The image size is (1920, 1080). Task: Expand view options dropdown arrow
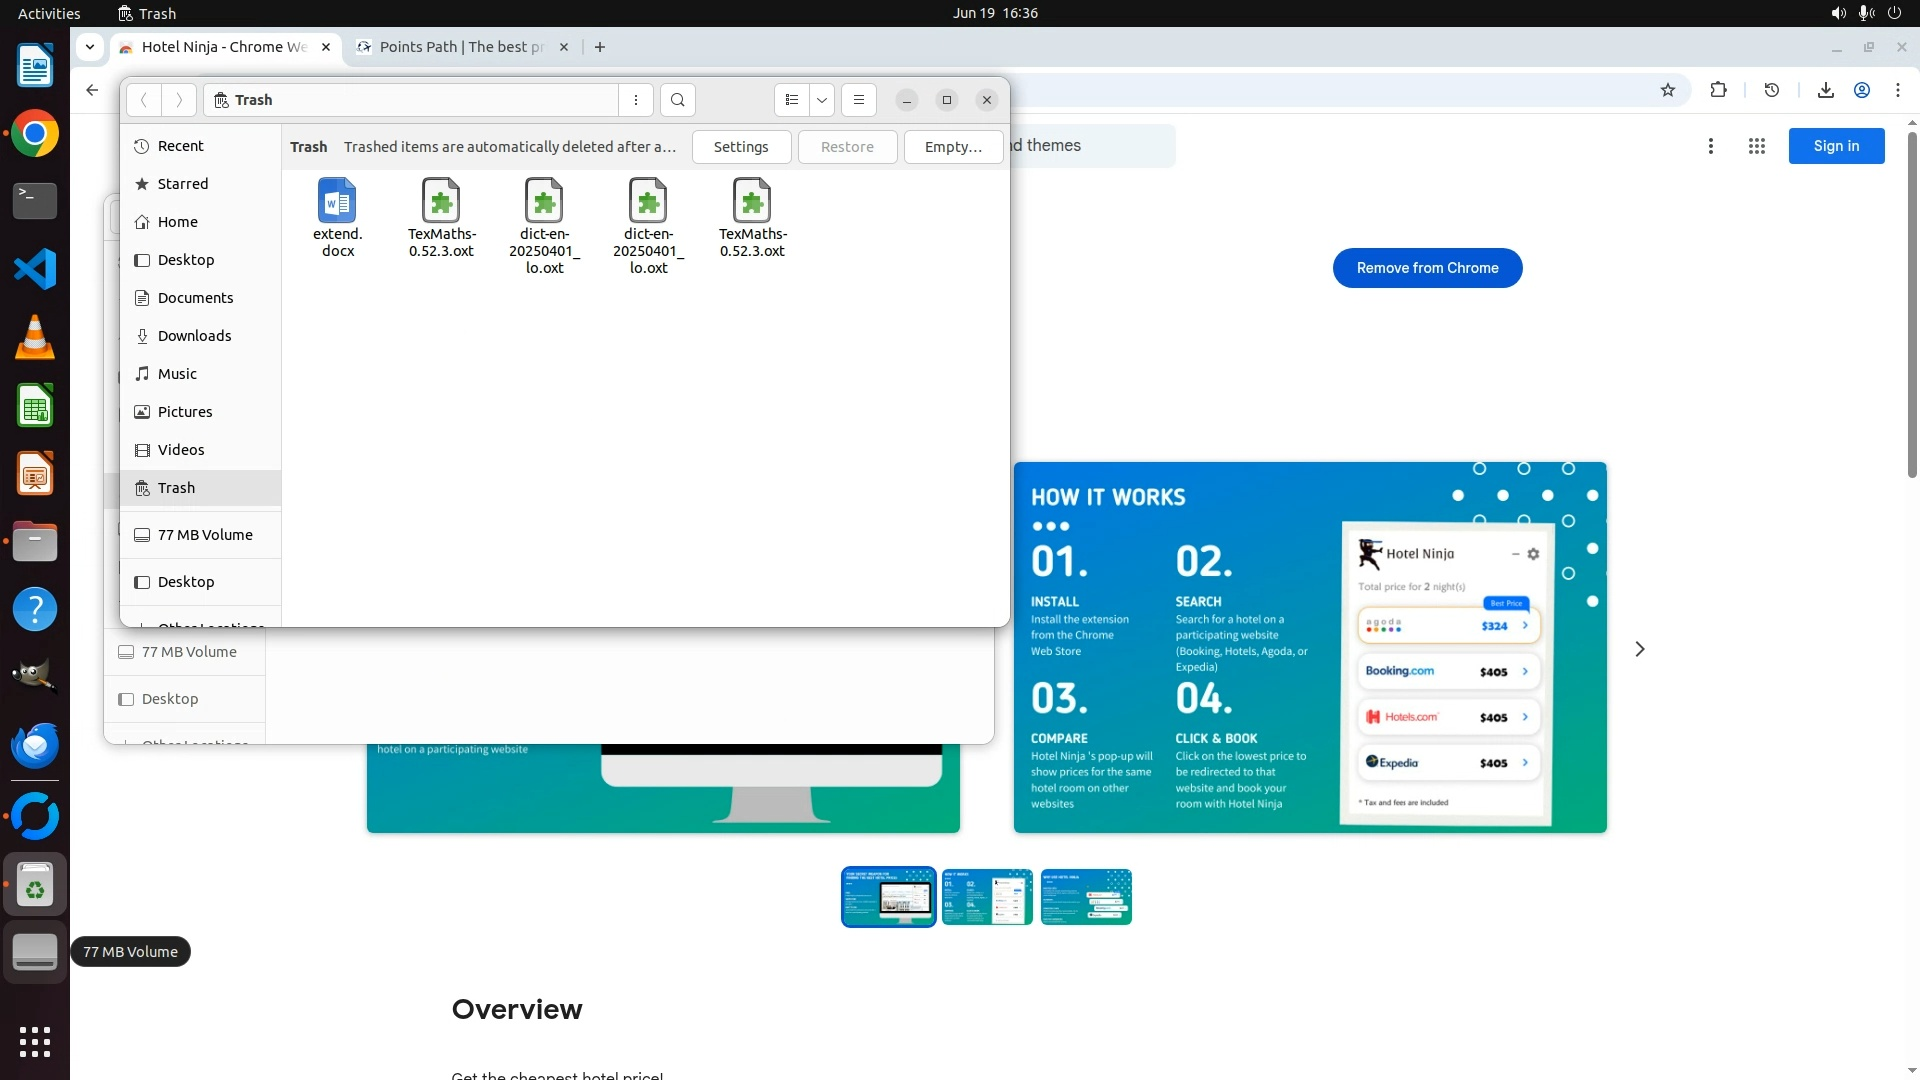(x=822, y=100)
